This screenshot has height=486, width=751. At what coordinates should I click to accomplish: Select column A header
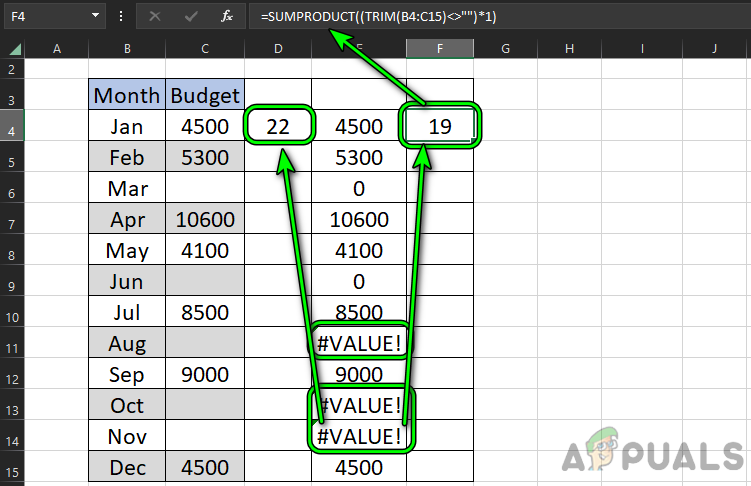pos(57,49)
